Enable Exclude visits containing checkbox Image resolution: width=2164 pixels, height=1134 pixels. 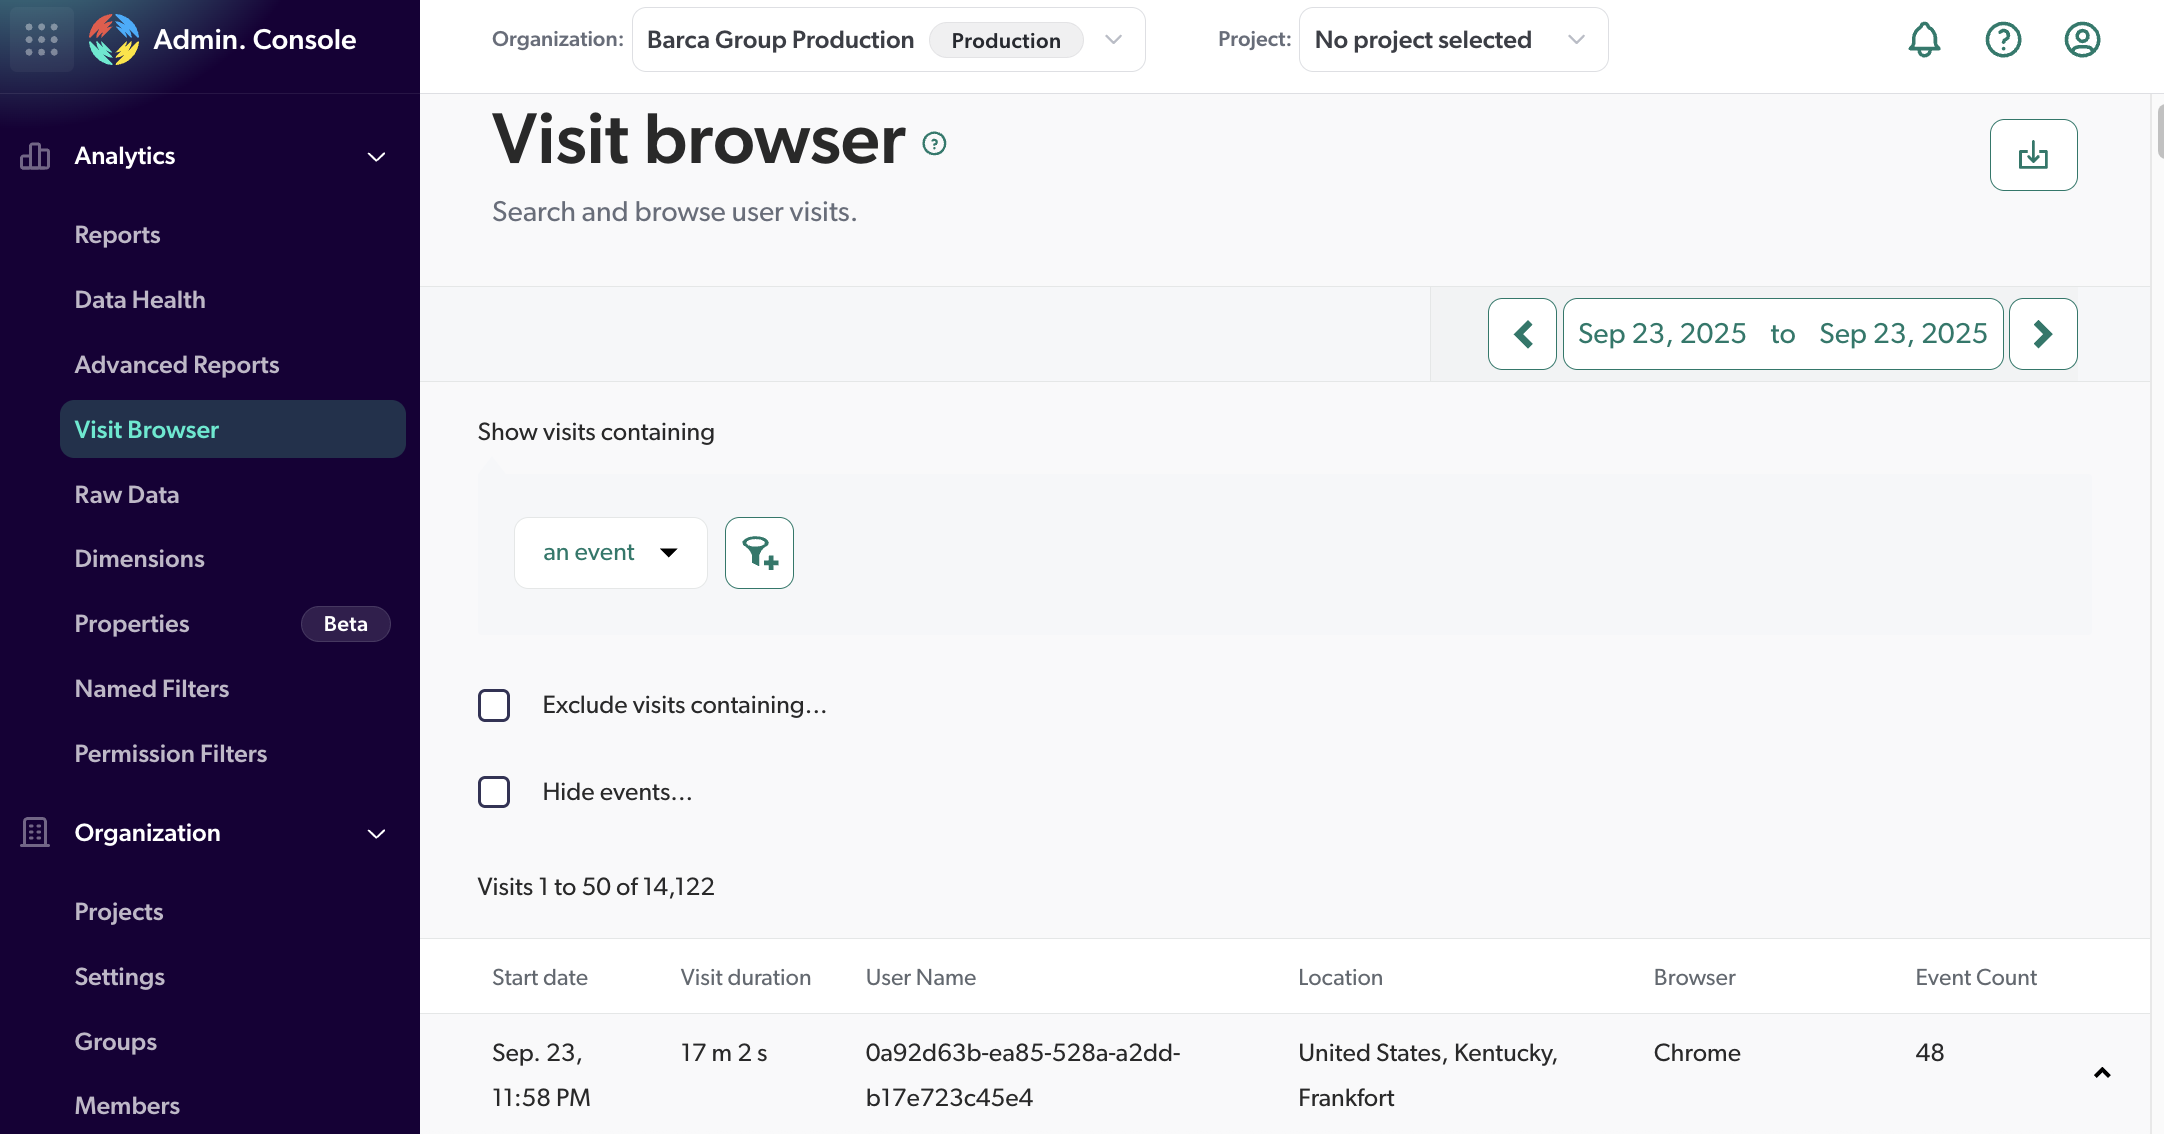tap(494, 705)
